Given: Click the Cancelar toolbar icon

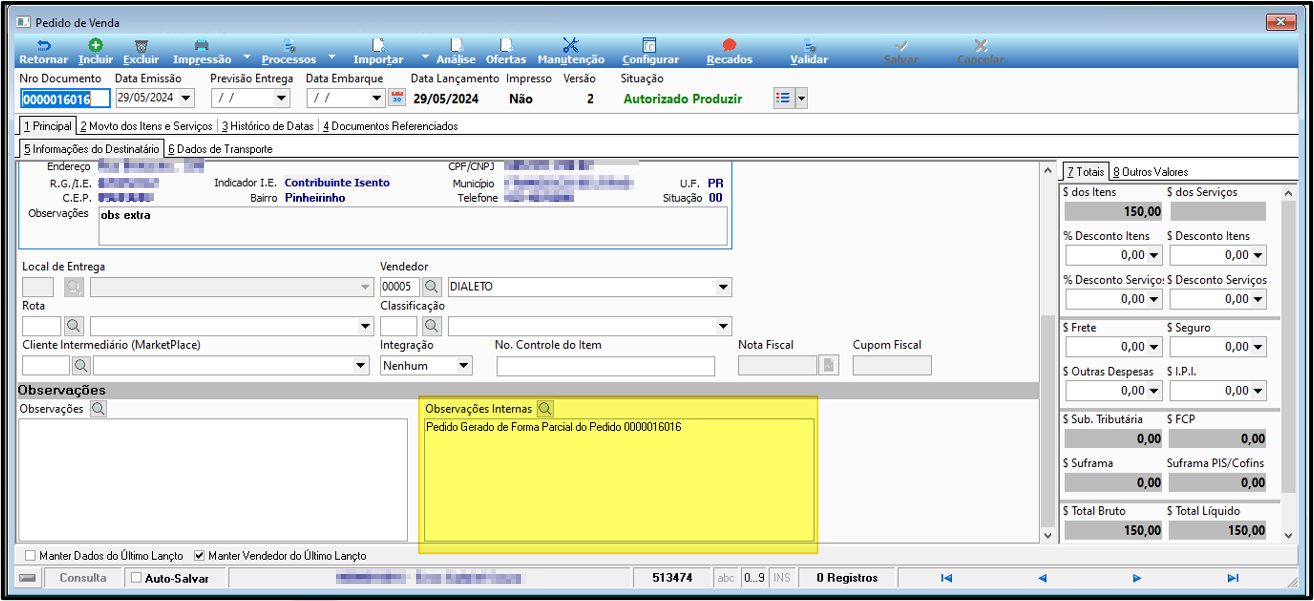Looking at the screenshot, I should coord(981,45).
